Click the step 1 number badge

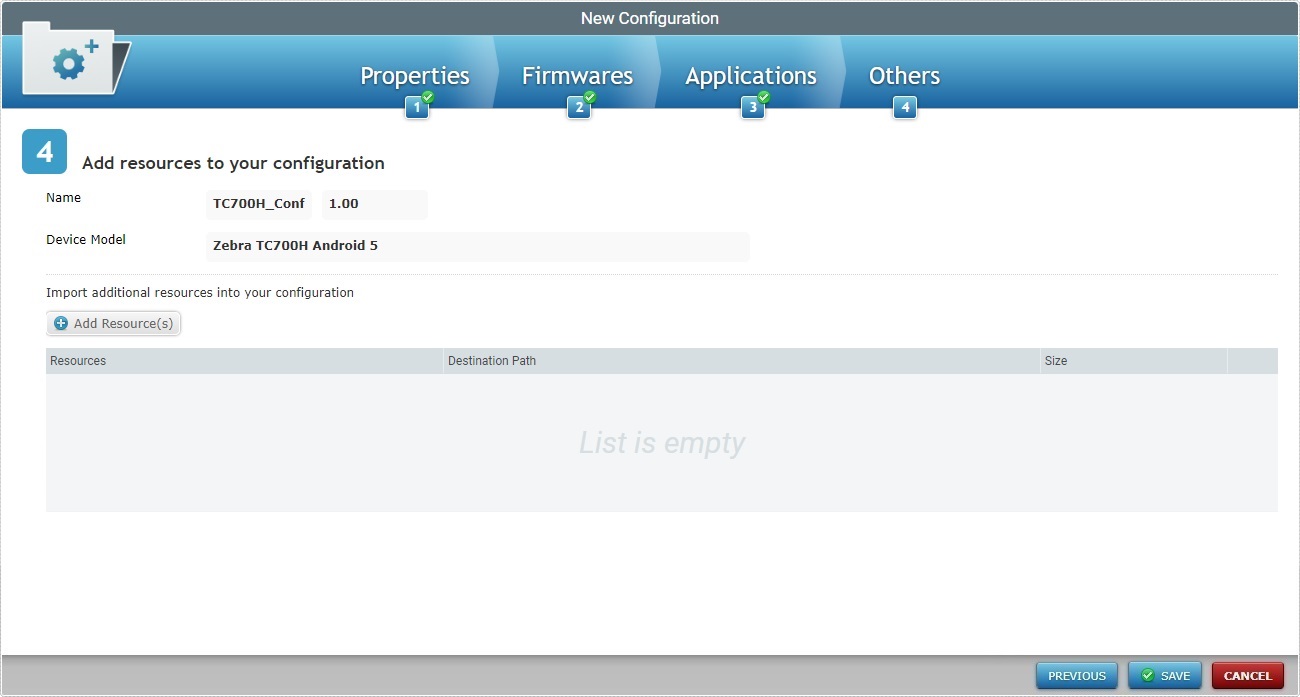tap(415, 107)
